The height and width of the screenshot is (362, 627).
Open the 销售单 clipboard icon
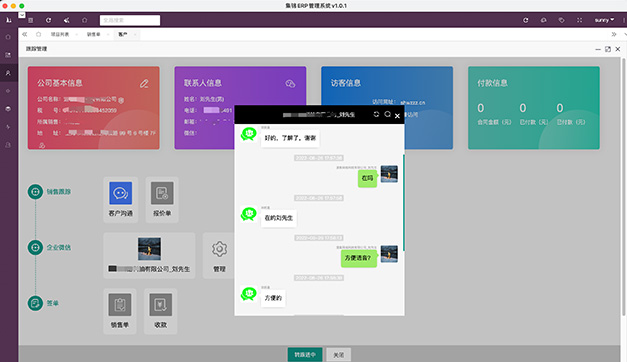pos(120,305)
